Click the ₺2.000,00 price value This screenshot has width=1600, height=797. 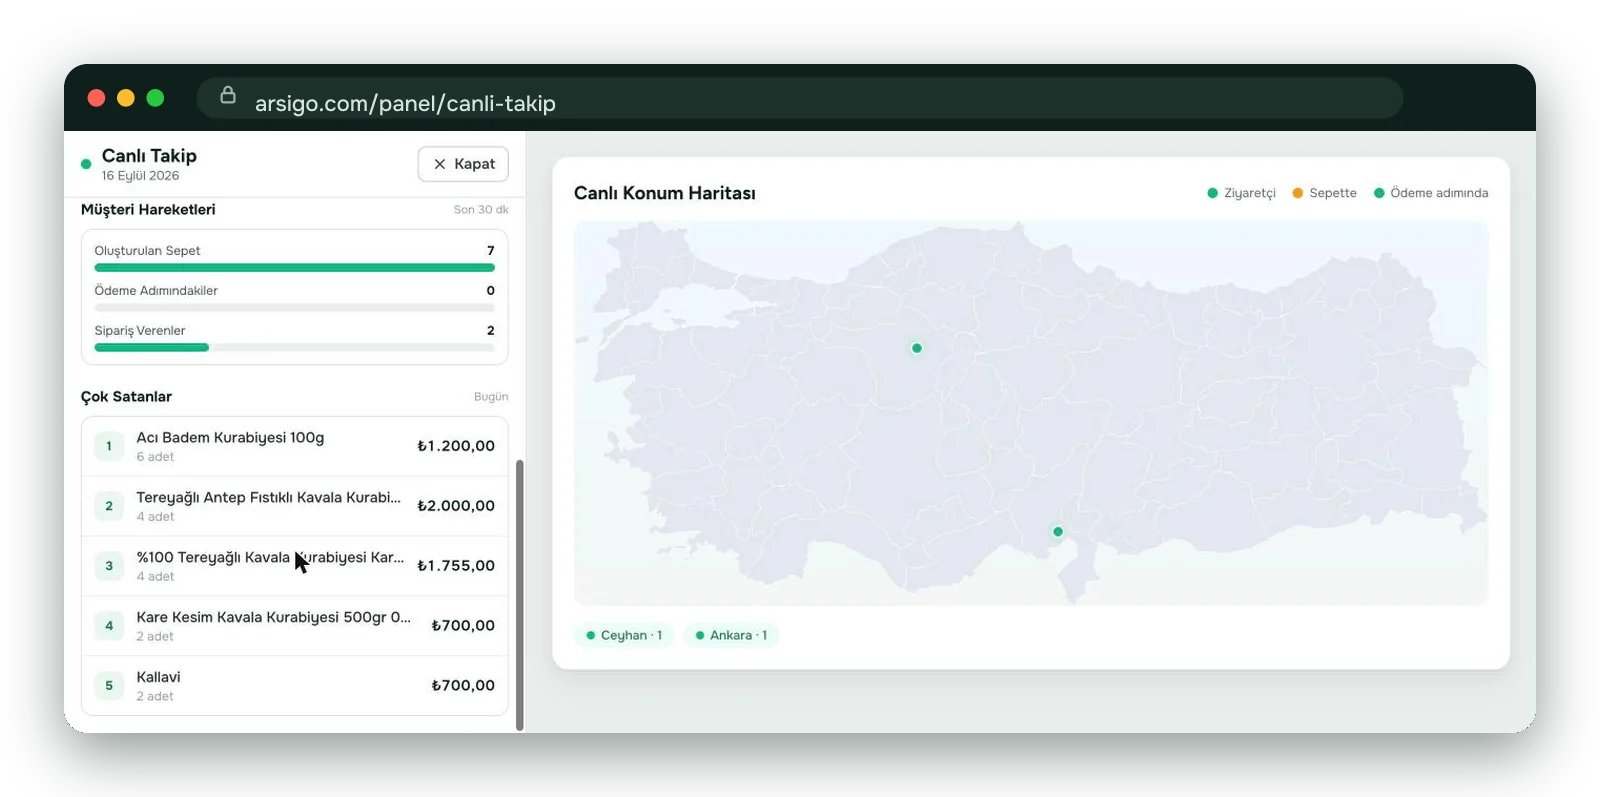pyautogui.click(x=456, y=506)
